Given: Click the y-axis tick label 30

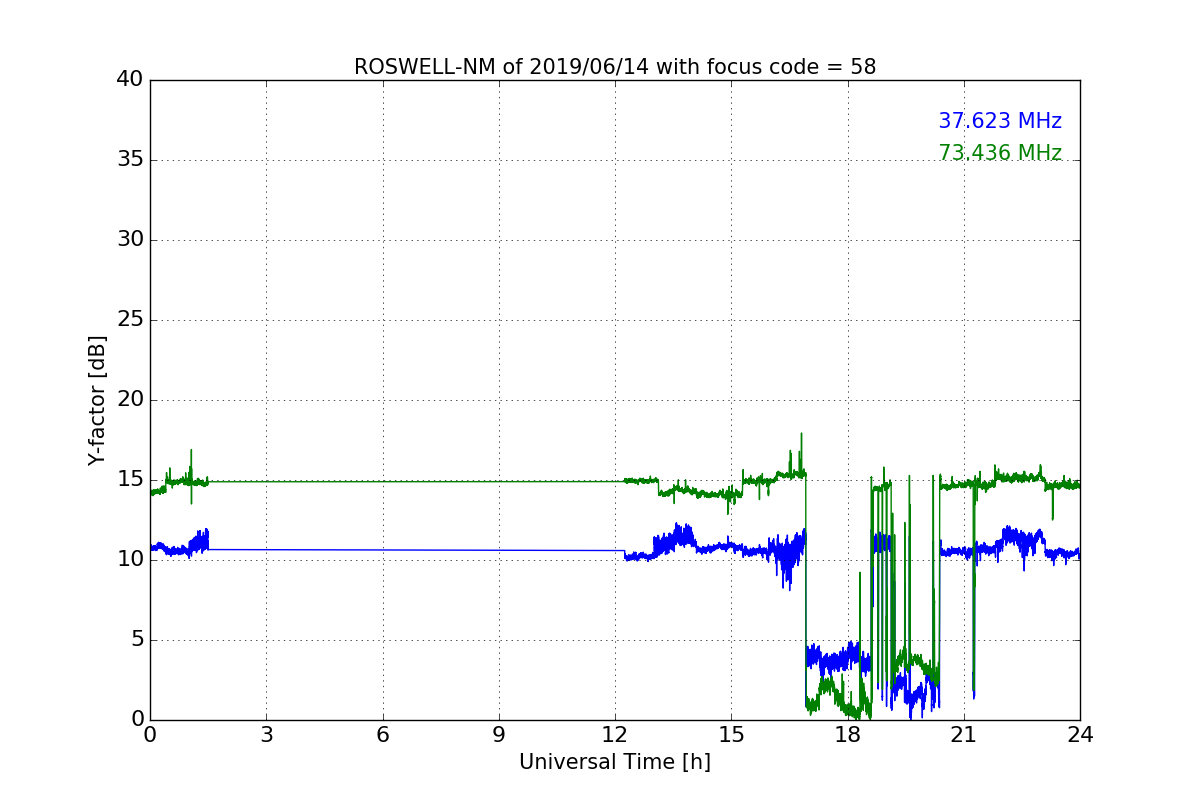Looking at the screenshot, I should (130, 240).
